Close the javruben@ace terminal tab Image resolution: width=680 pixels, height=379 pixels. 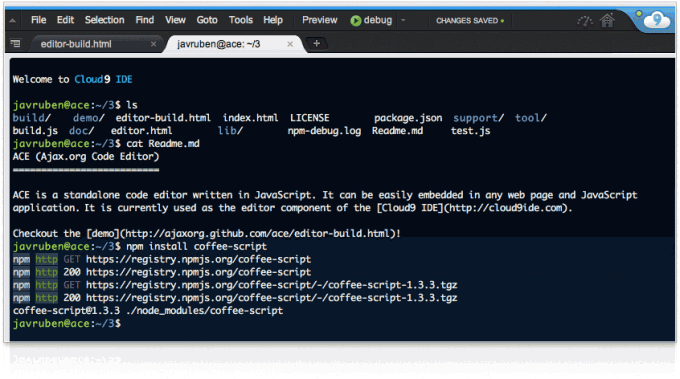point(290,44)
